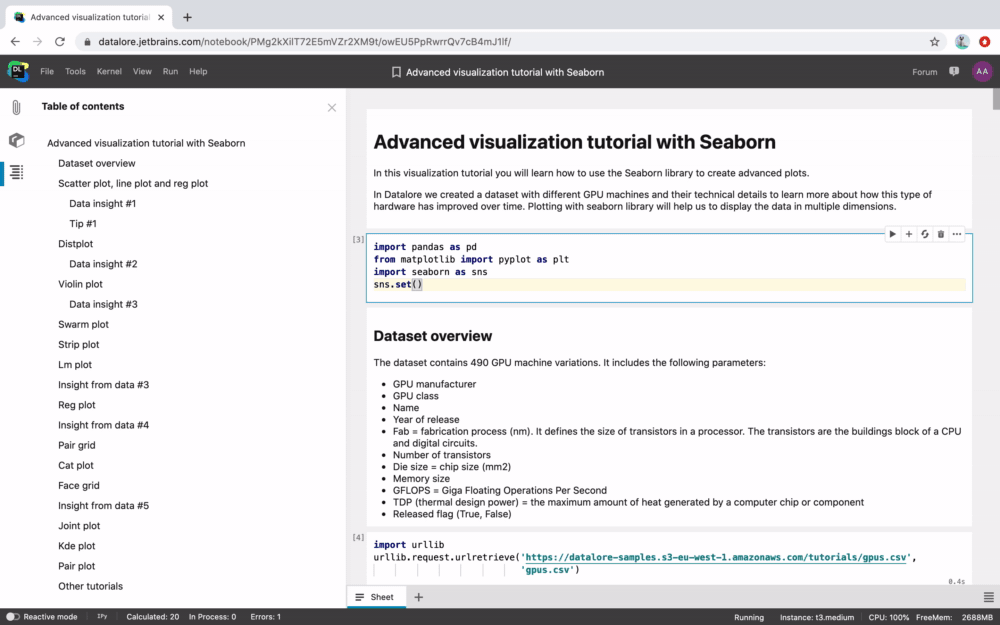Open the Kernel menu

tap(109, 71)
